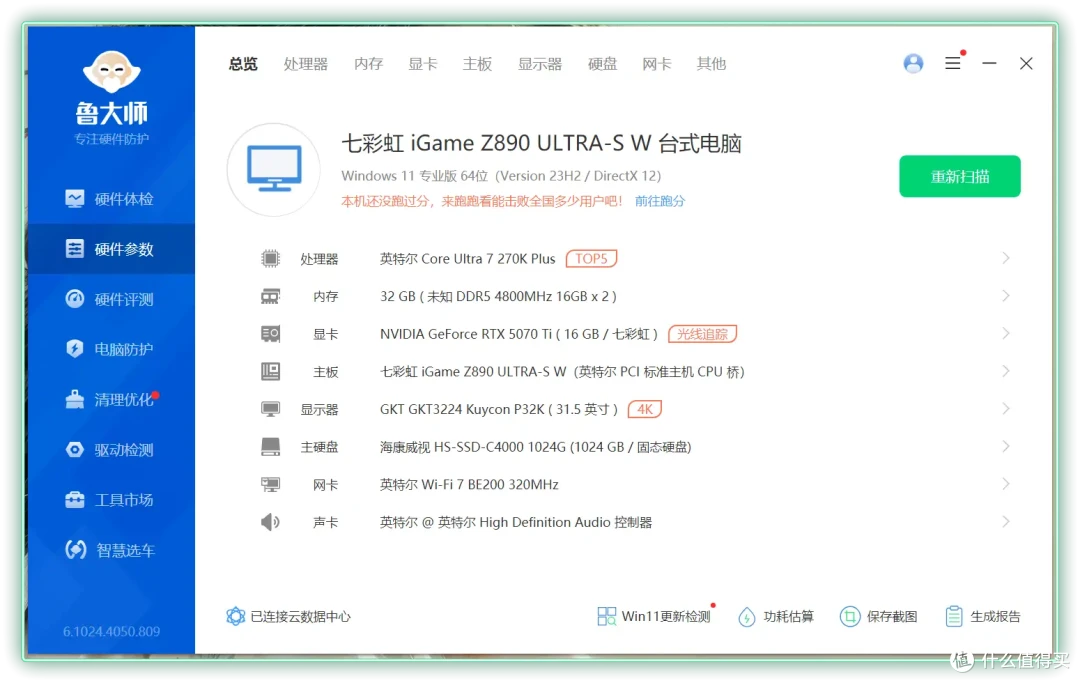The width and height of the screenshot is (1080, 683).
Task: Expand the 显示器 row chevron
Action: pyautogui.click(x=1006, y=409)
